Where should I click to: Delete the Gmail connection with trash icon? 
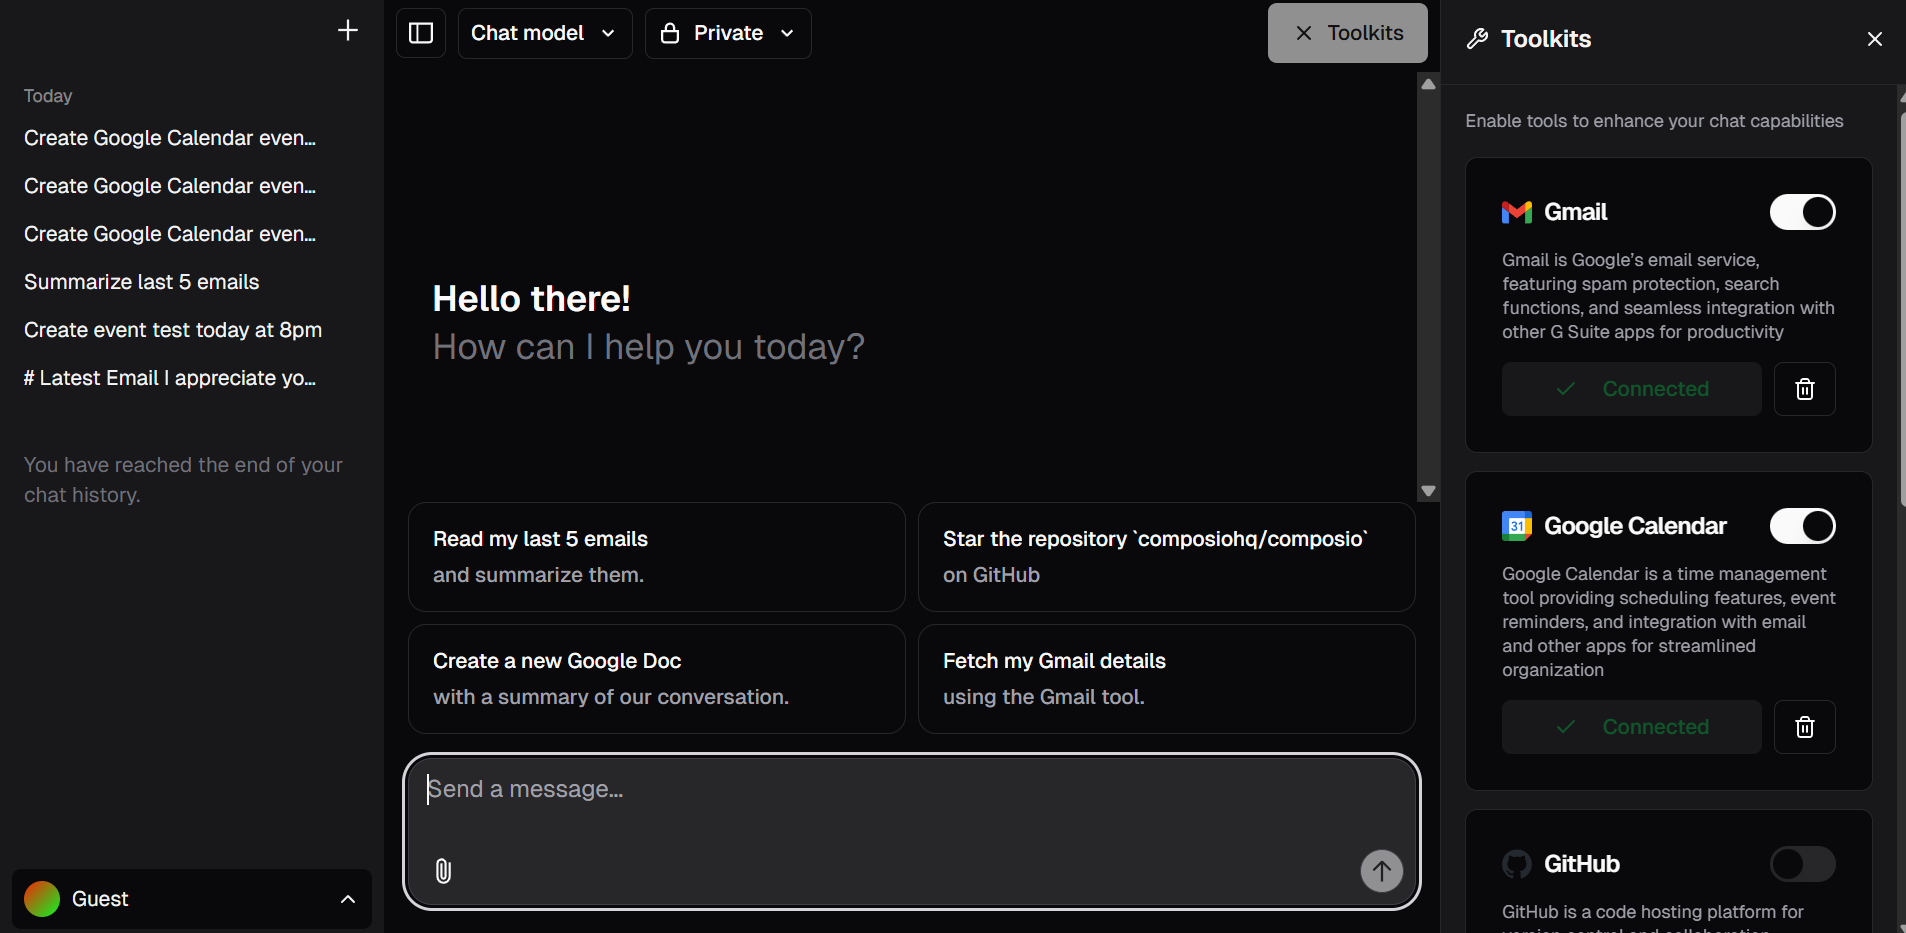pyautogui.click(x=1804, y=389)
